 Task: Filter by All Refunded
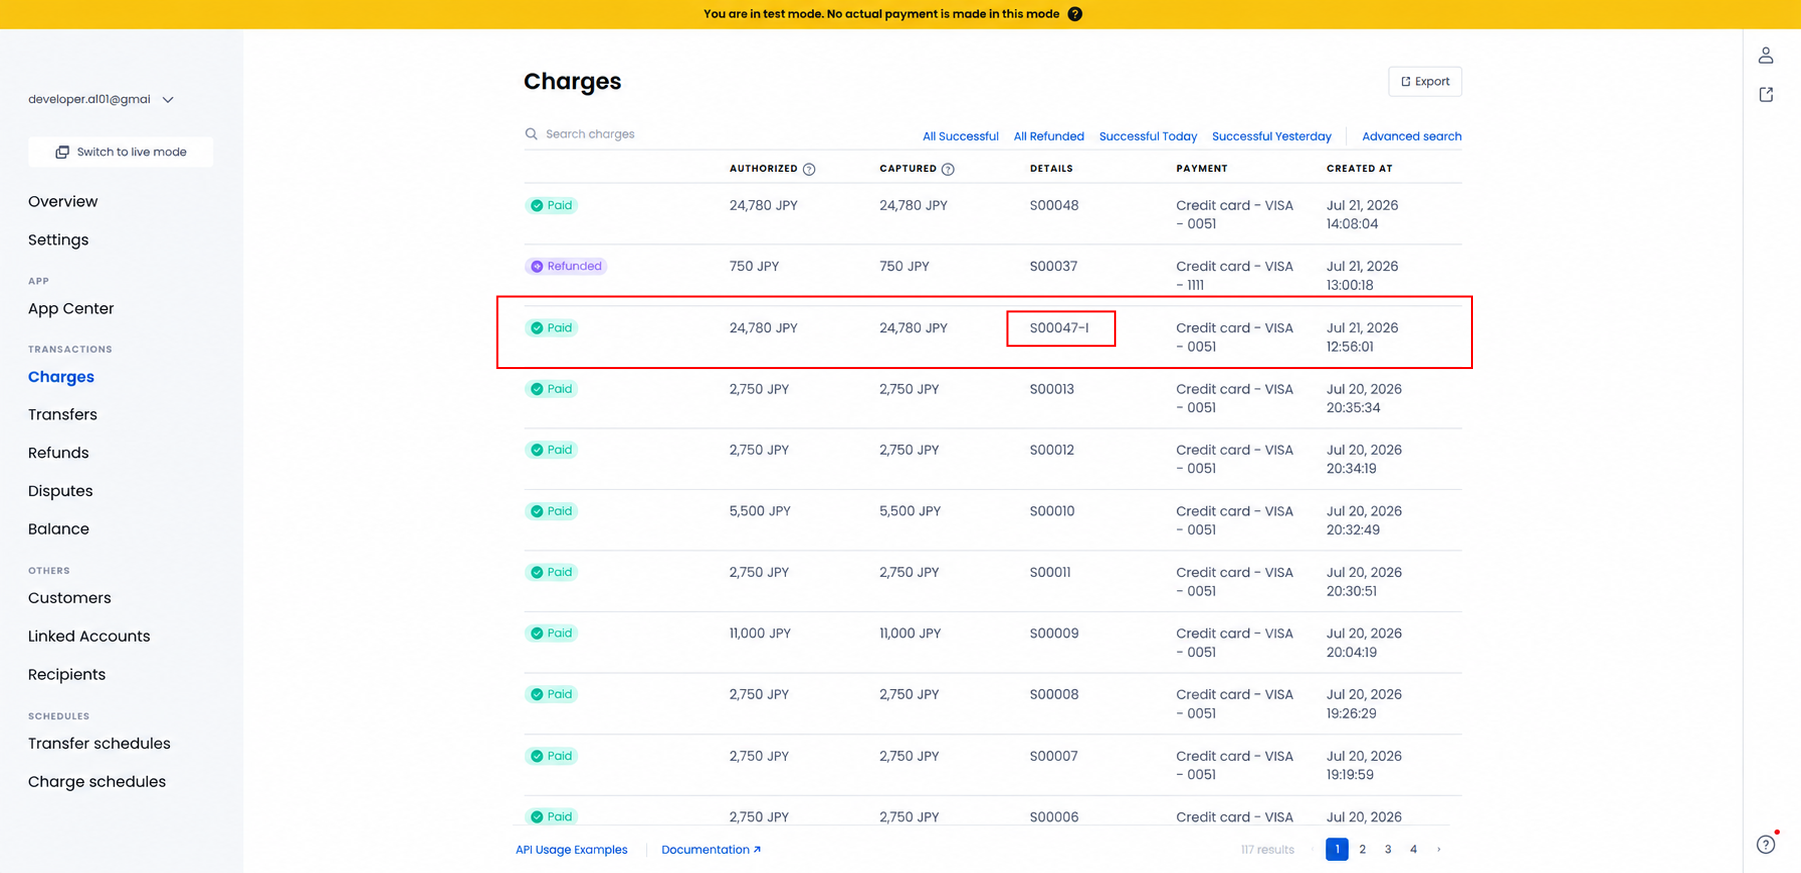click(x=1048, y=136)
